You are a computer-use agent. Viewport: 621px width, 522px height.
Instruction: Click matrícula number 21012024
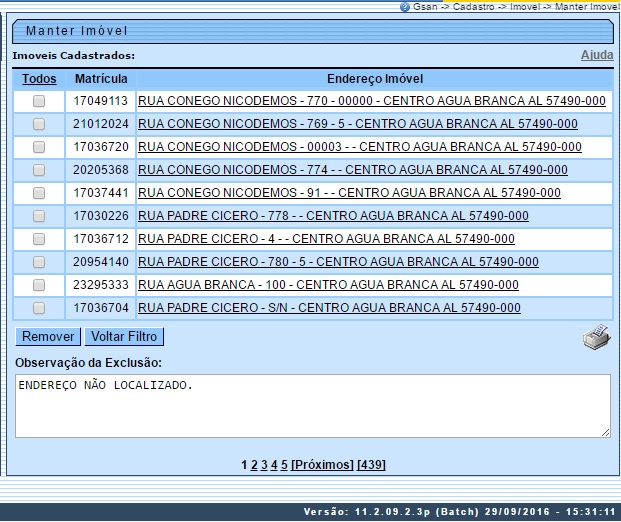pos(101,124)
